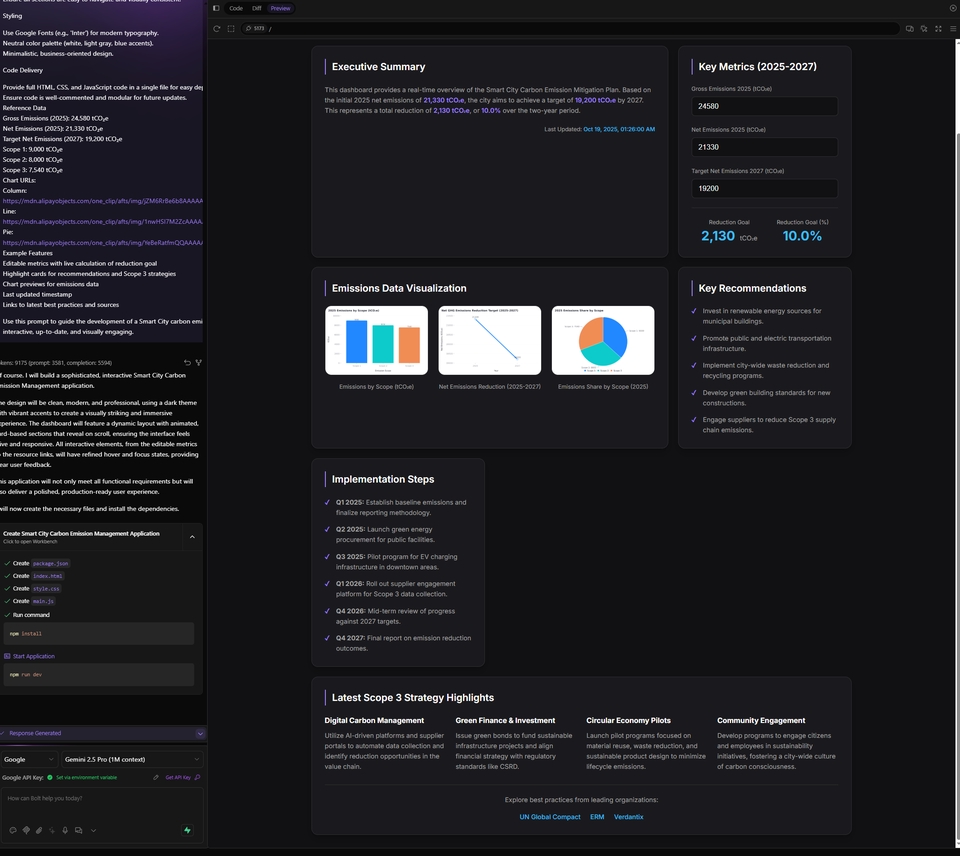
Task: Select the 5173 port chip
Action: (255, 29)
